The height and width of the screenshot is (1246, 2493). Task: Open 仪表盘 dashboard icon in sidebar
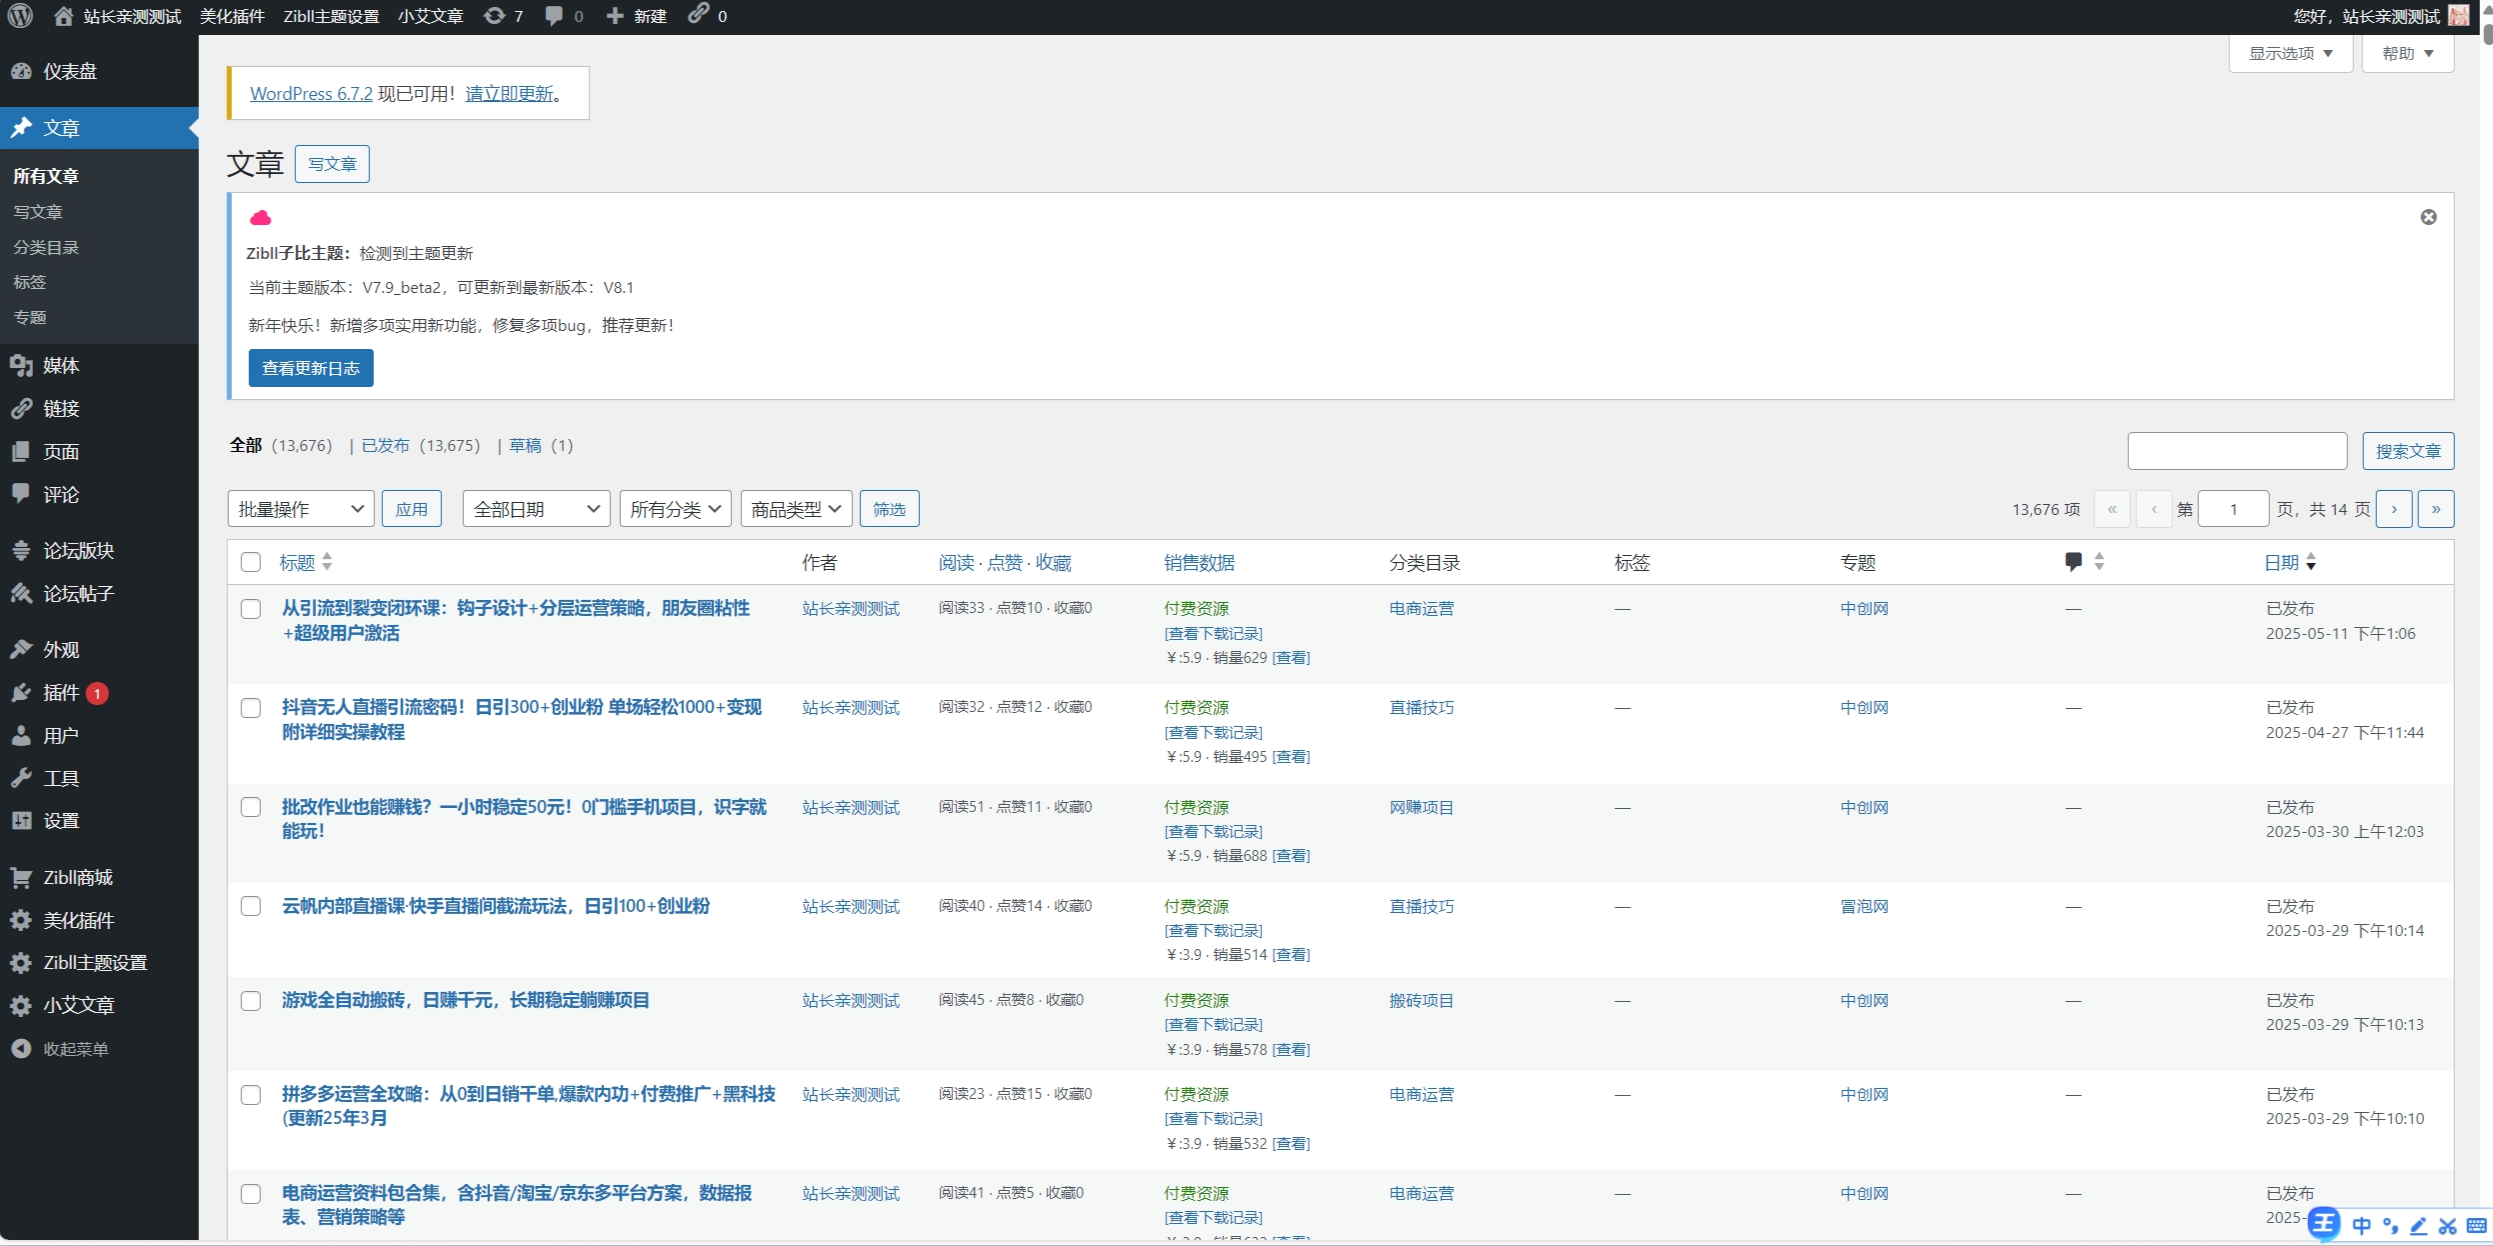(x=21, y=71)
